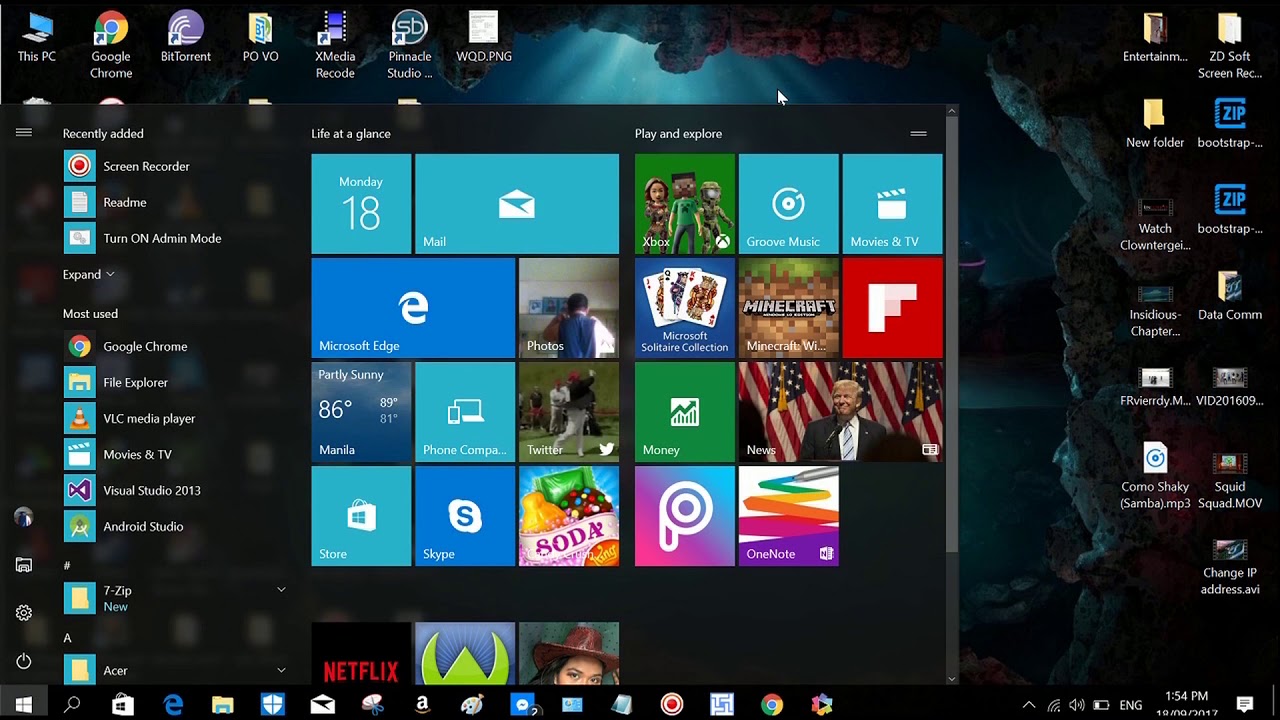The height and width of the screenshot is (720, 1280).
Task: Expand the Recently added list
Action: pos(88,274)
